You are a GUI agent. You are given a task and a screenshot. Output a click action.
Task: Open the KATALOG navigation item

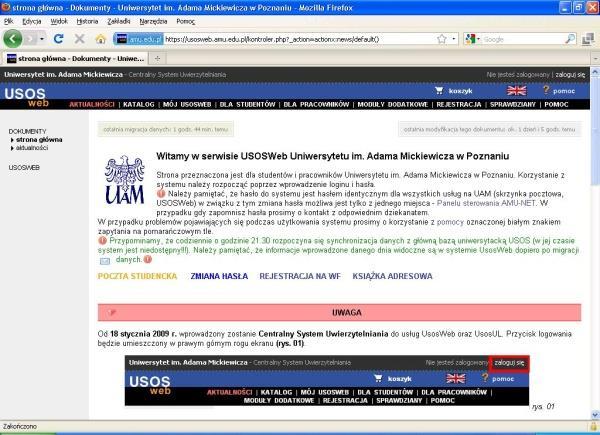tap(139, 104)
